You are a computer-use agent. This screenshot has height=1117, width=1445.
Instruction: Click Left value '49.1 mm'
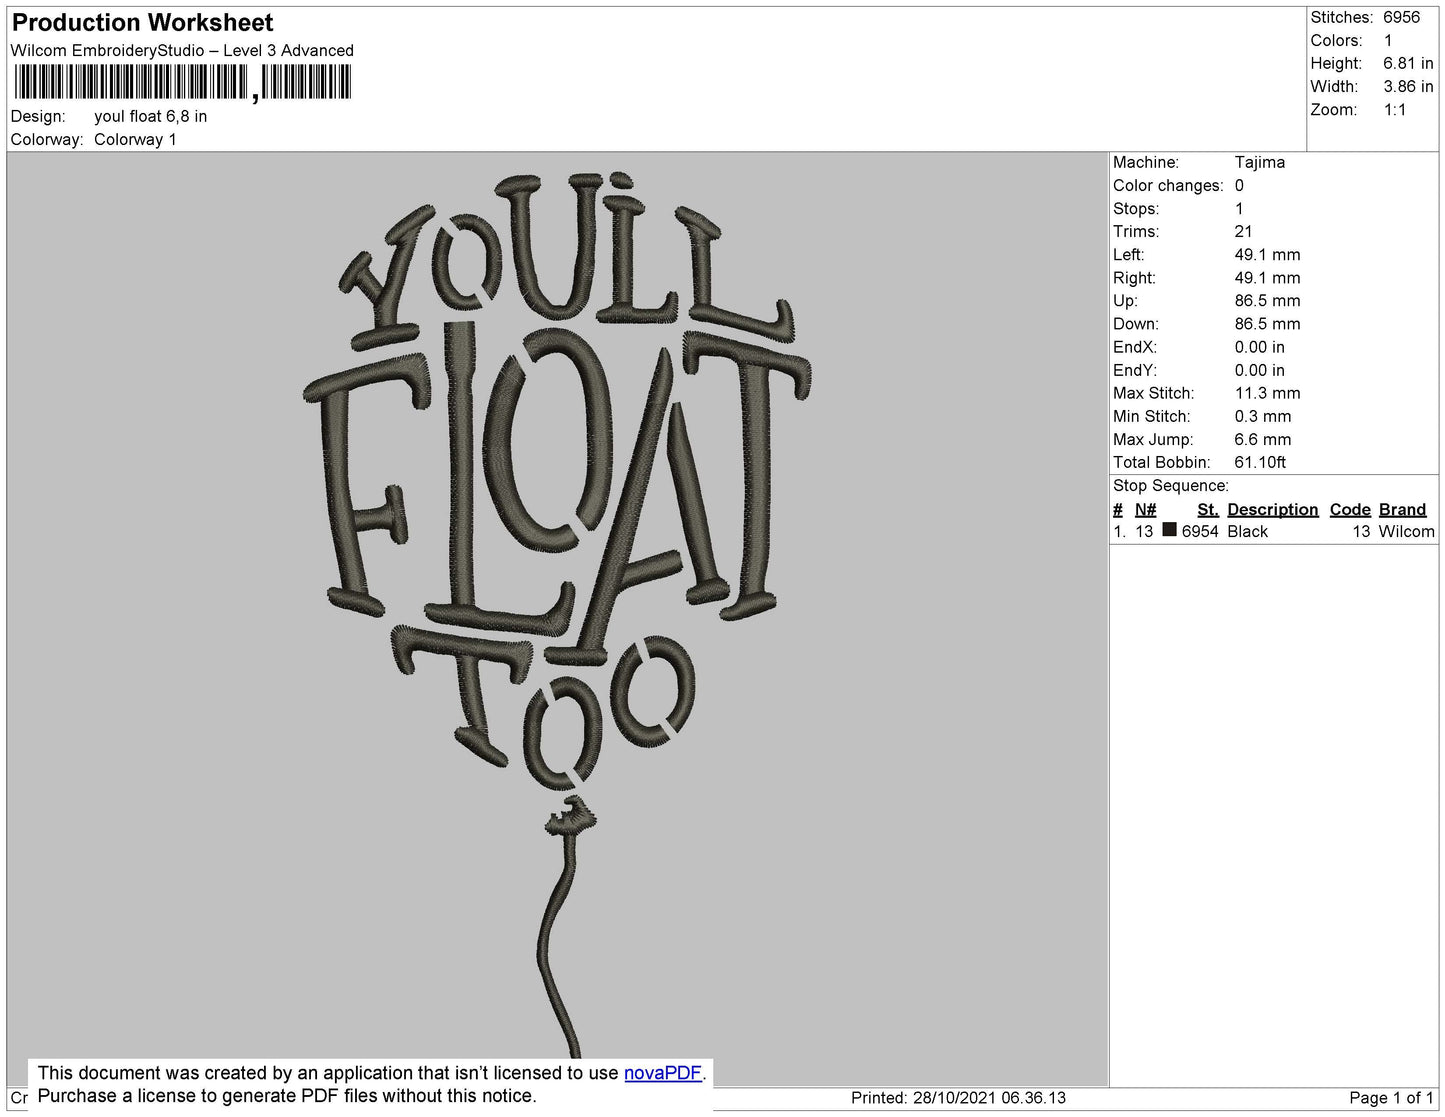click(1268, 254)
